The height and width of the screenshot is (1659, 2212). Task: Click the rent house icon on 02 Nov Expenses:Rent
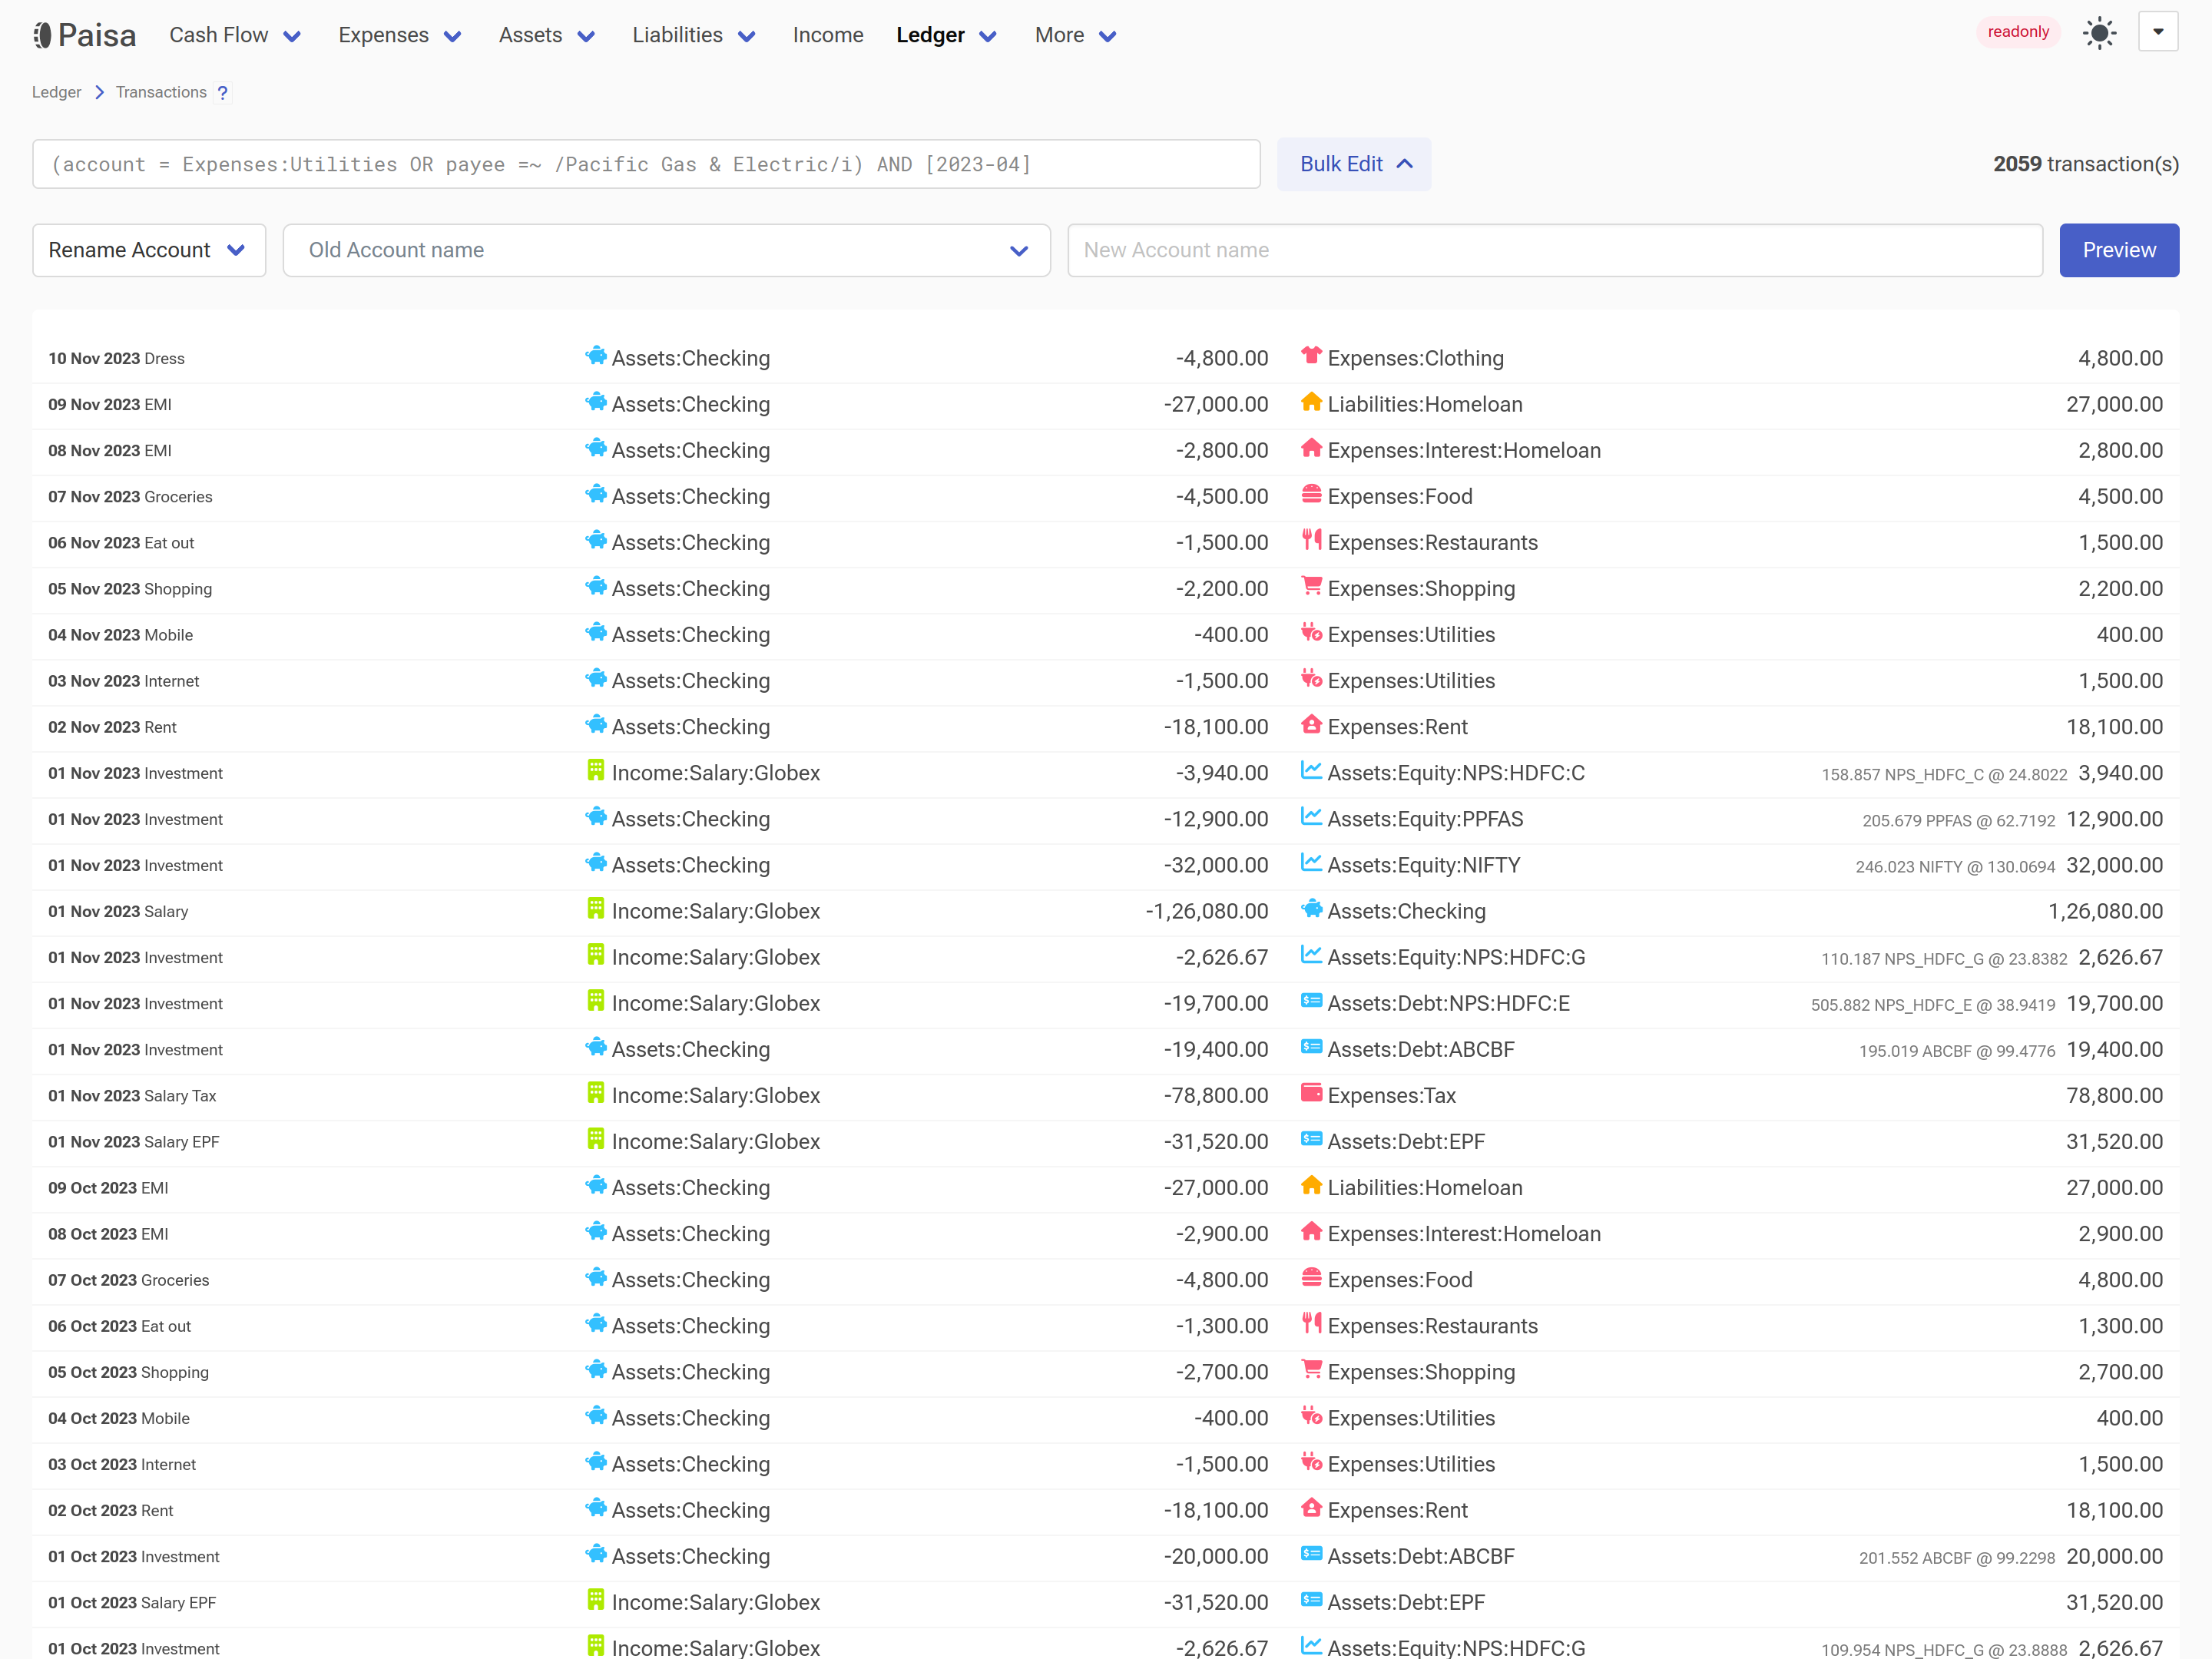[x=1311, y=724]
